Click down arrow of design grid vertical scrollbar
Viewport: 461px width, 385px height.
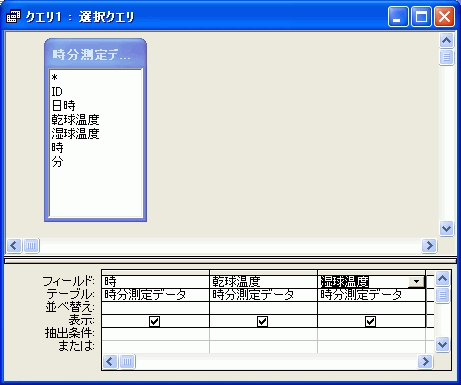tap(442, 344)
